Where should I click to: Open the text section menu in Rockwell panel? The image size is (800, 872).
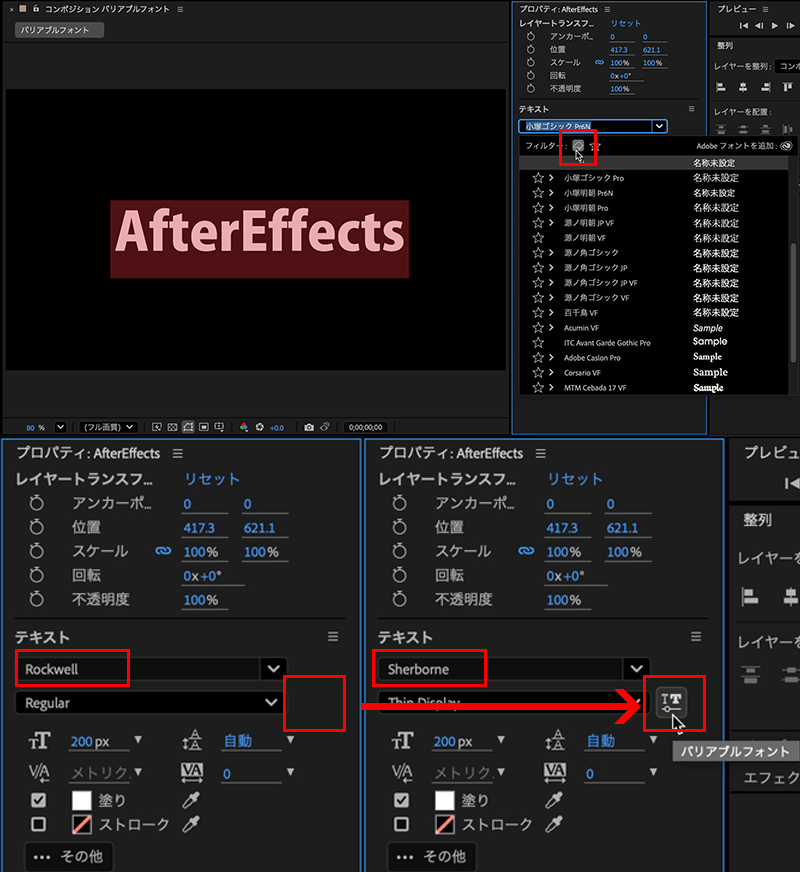pyautogui.click(x=333, y=637)
